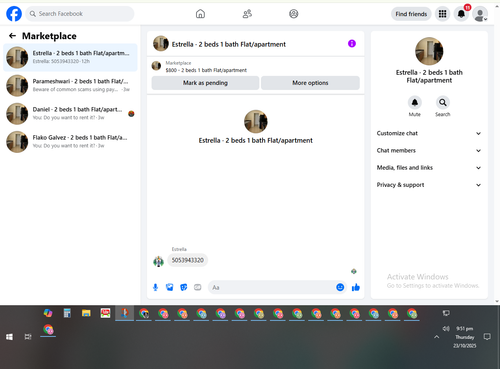Click the seen avatar on Daniel's chat row
This screenshot has width=500, height=369.
(x=131, y=114)
